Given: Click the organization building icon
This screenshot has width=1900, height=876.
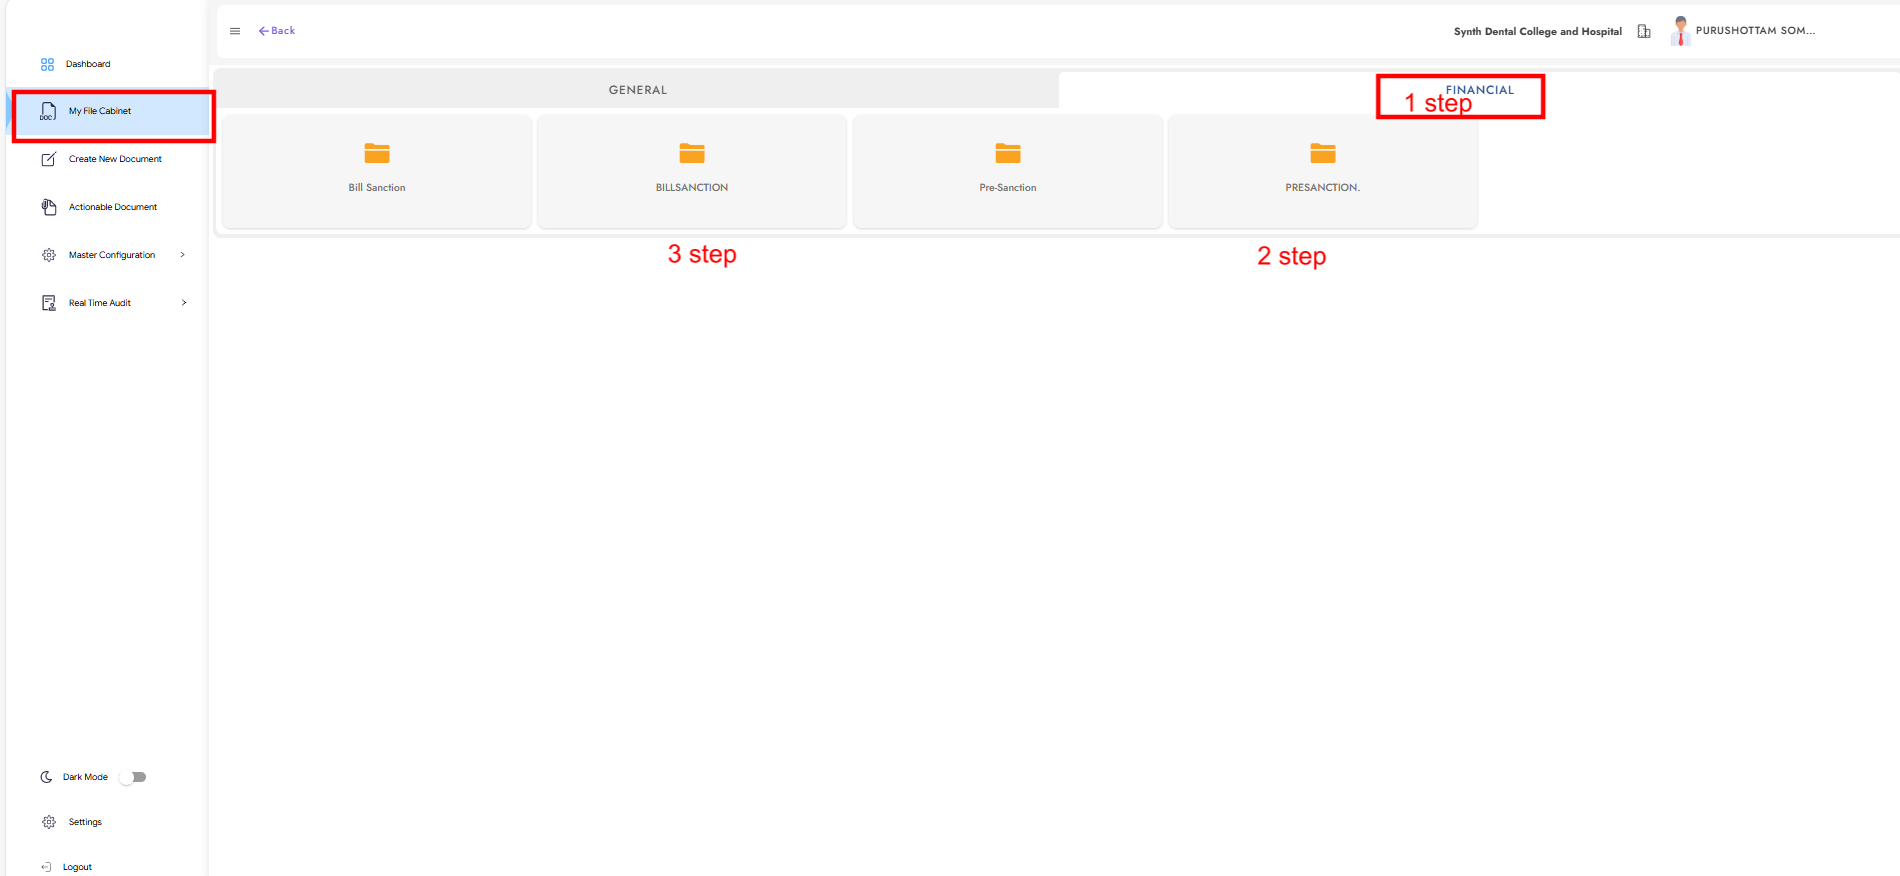Looking at the screenshot, I should 1643,31.
